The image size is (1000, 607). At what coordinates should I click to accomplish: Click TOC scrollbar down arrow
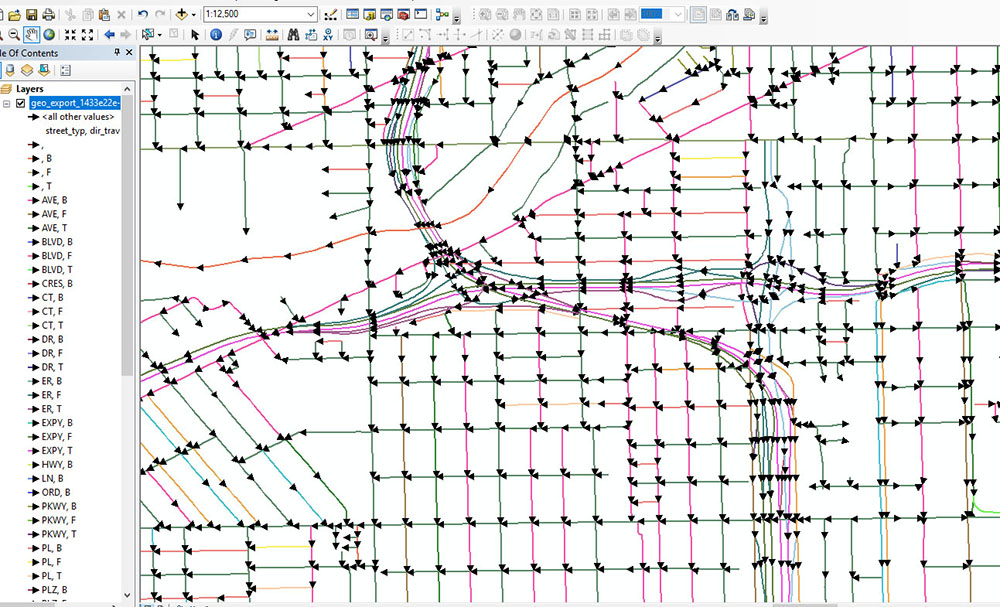[127, 594]
